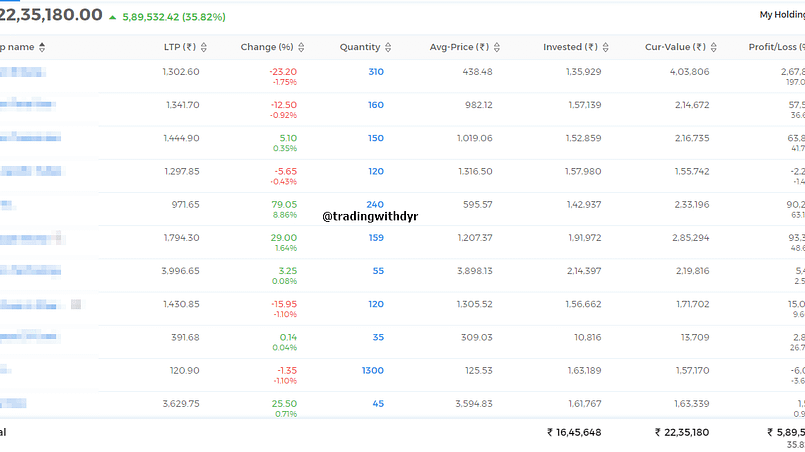
Task: Select the row with LTP 971.65
Action: coord(402,209)
